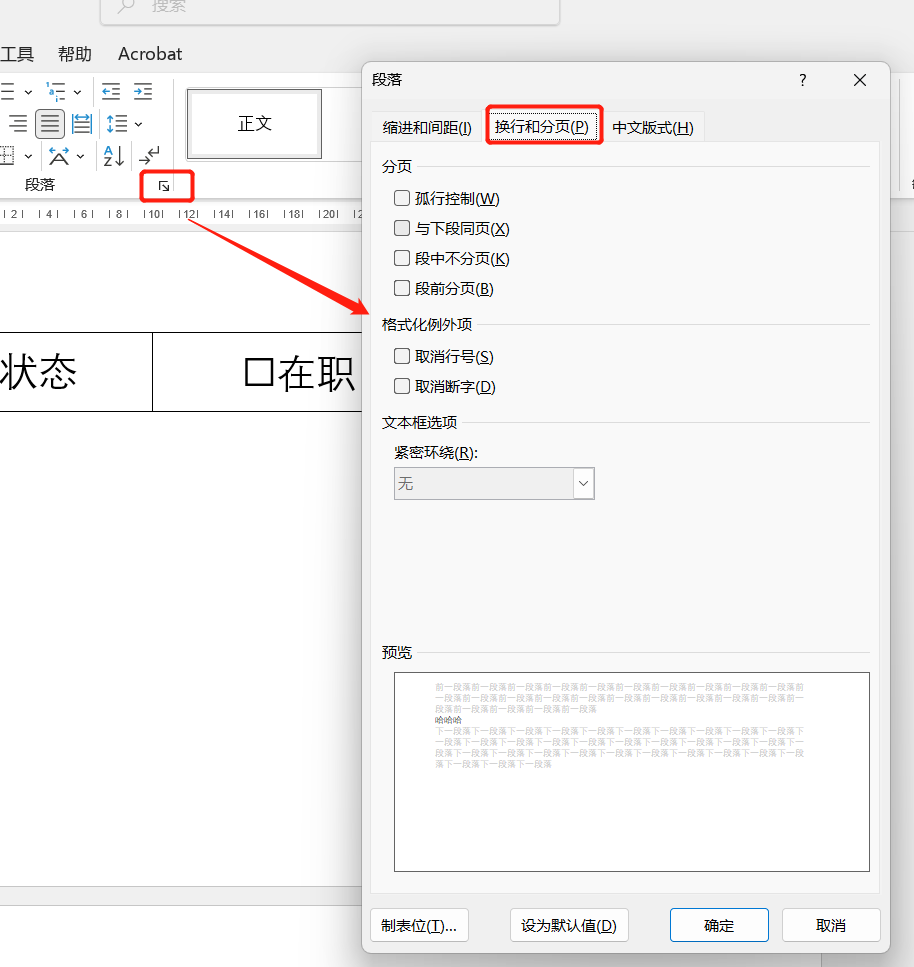914x967 pixels.
Task: Open the borders dropdown arrow
Action: coord(28,157)
